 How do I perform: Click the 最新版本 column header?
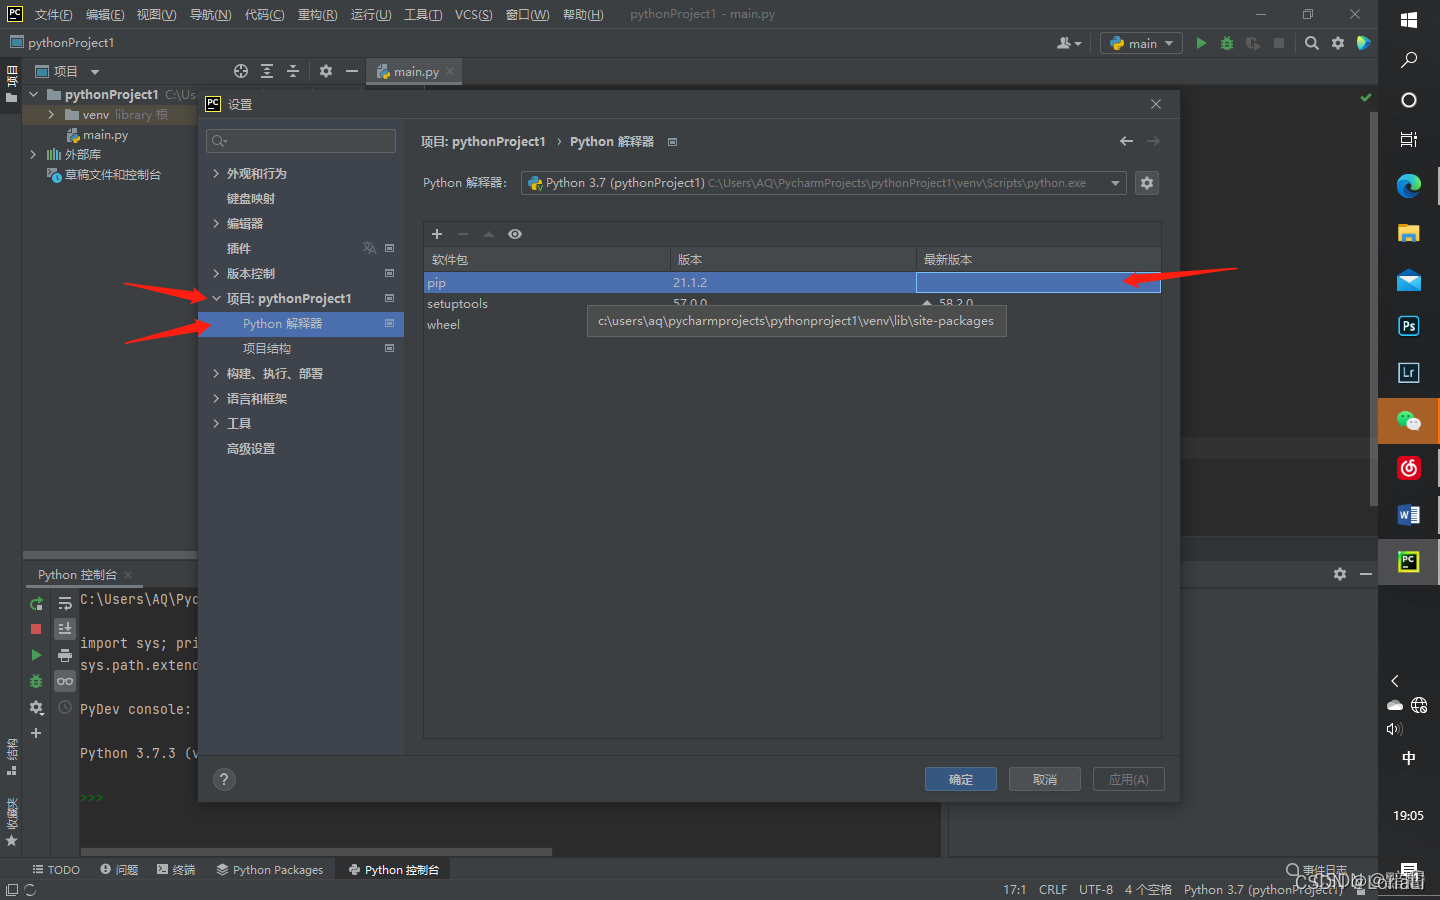[x=1038, y=259]
